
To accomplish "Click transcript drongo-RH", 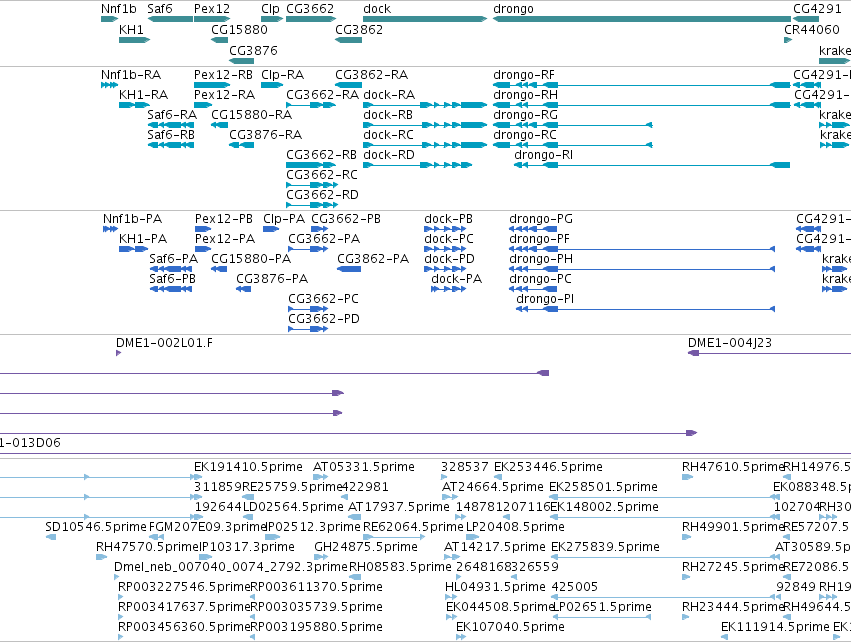I will click(x=525, y=94).
